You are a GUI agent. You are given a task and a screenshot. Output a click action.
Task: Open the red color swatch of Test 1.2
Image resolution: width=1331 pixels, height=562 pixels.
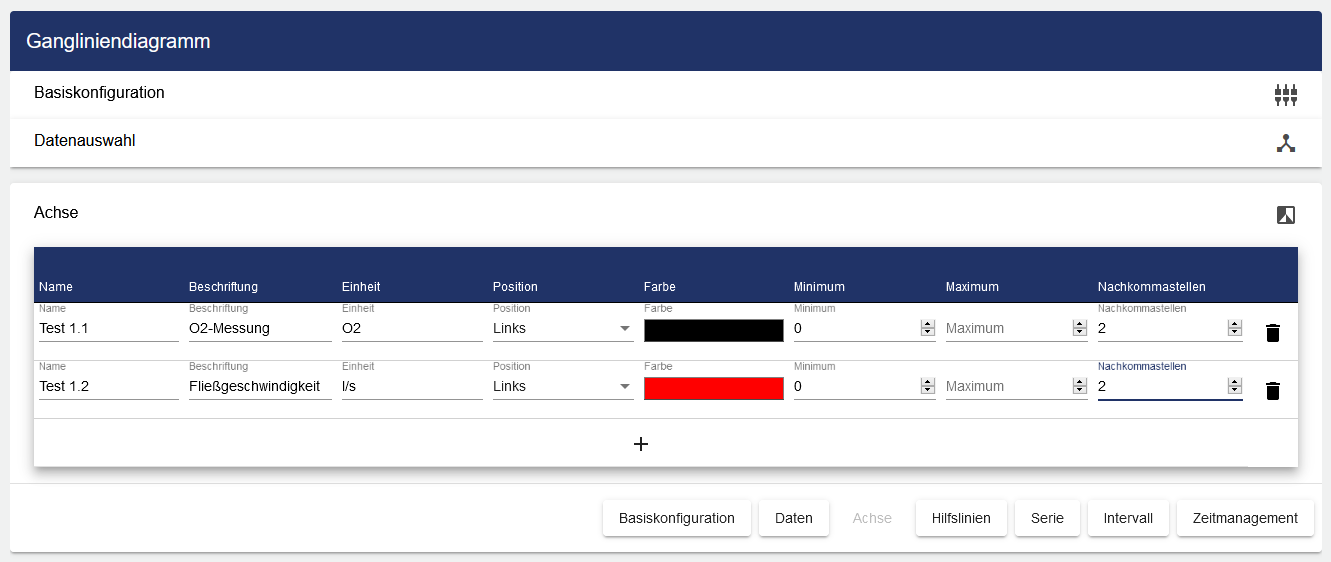pos(713,389)
